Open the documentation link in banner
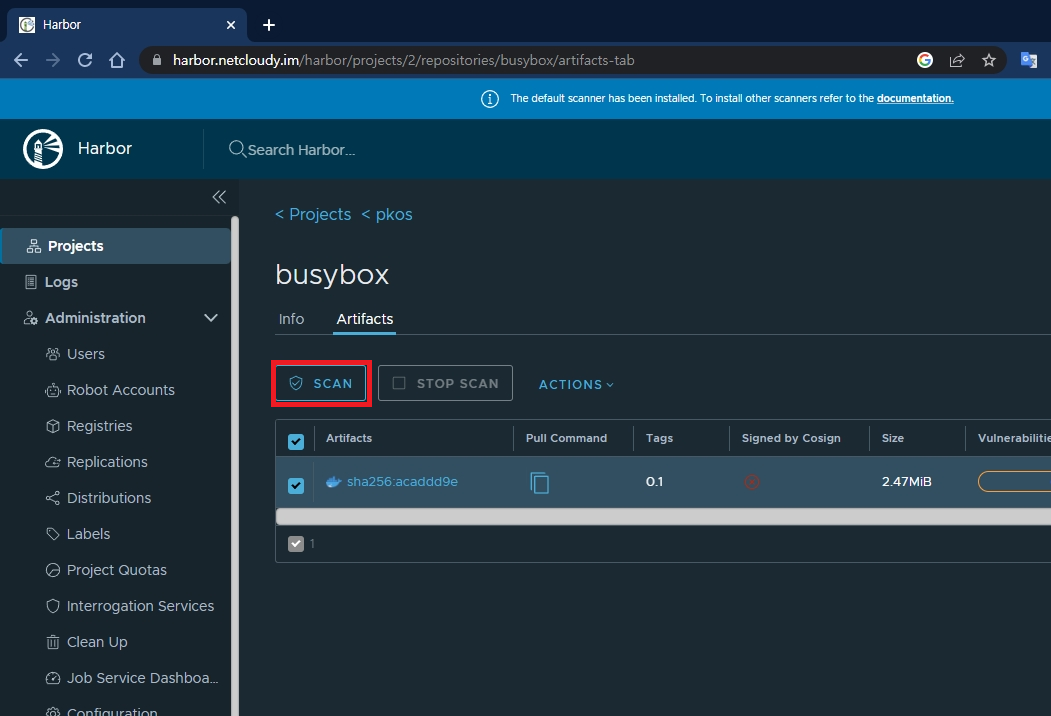 point(915,99)
